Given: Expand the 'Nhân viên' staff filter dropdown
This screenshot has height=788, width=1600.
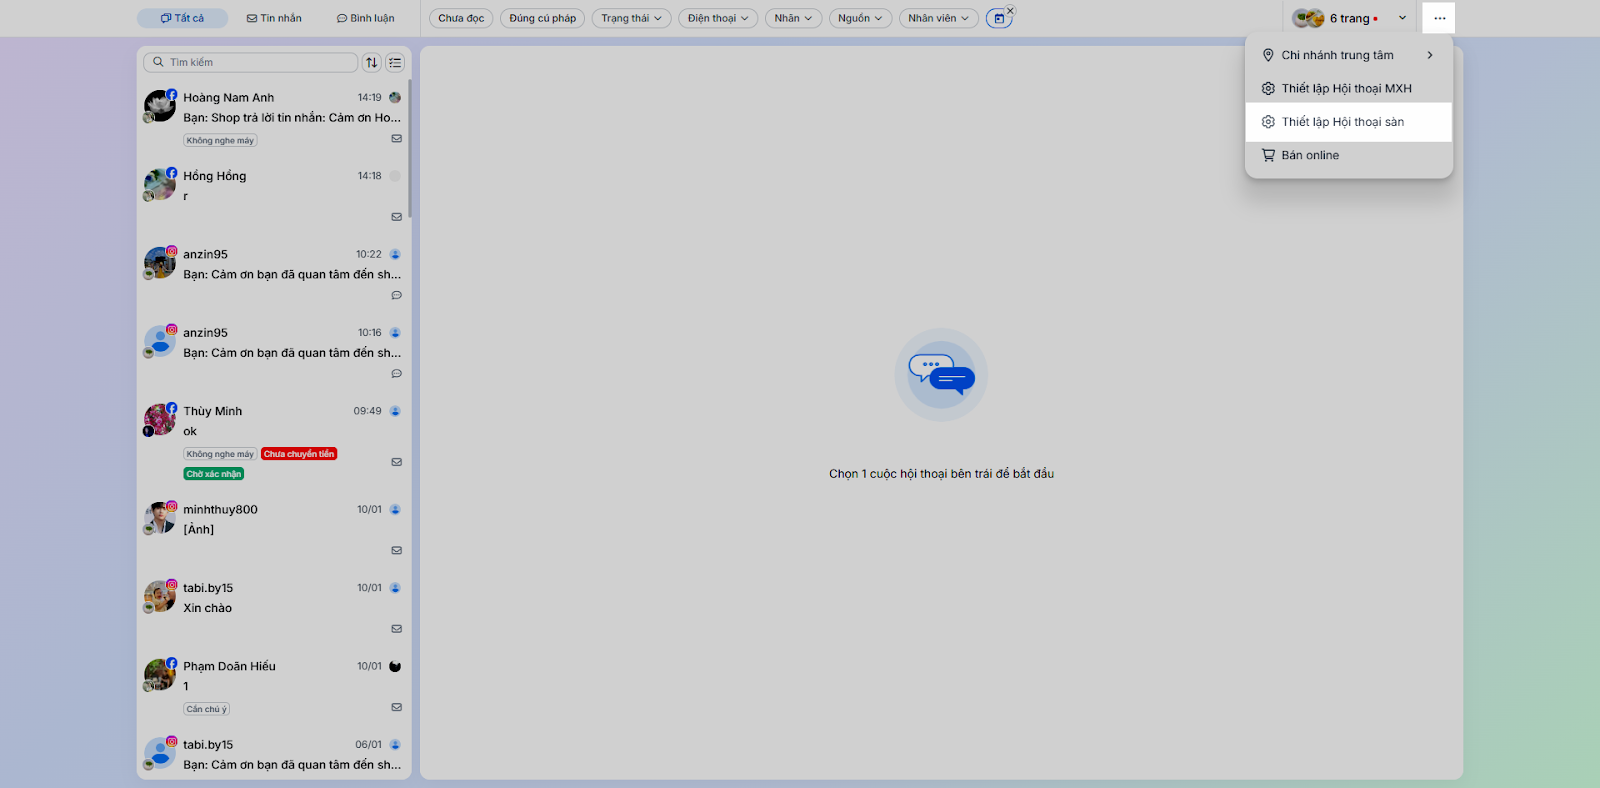Looking at the screenshot, I should click(938, 18).
